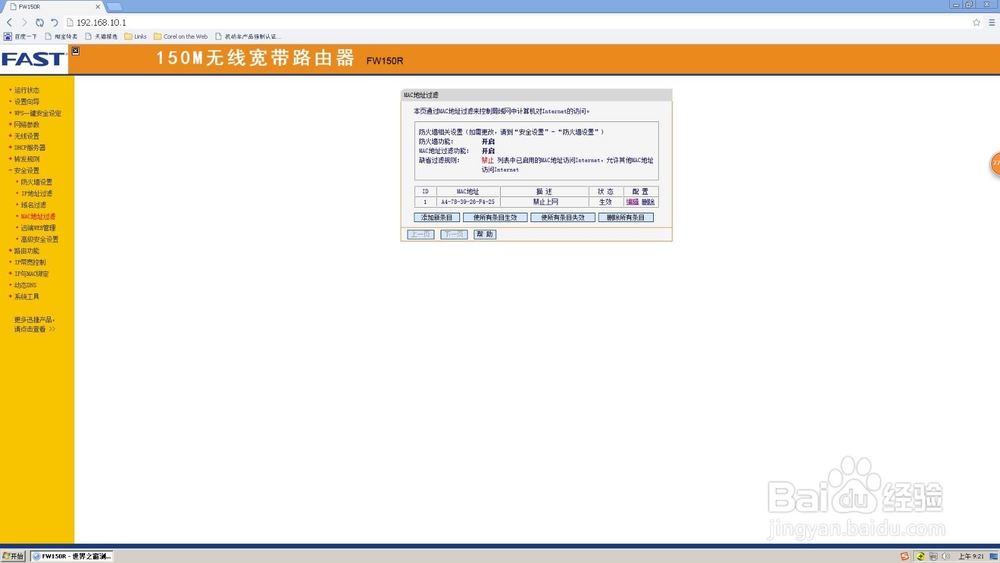Expand 无线设置 in the sidebar

tap(26, 136)
